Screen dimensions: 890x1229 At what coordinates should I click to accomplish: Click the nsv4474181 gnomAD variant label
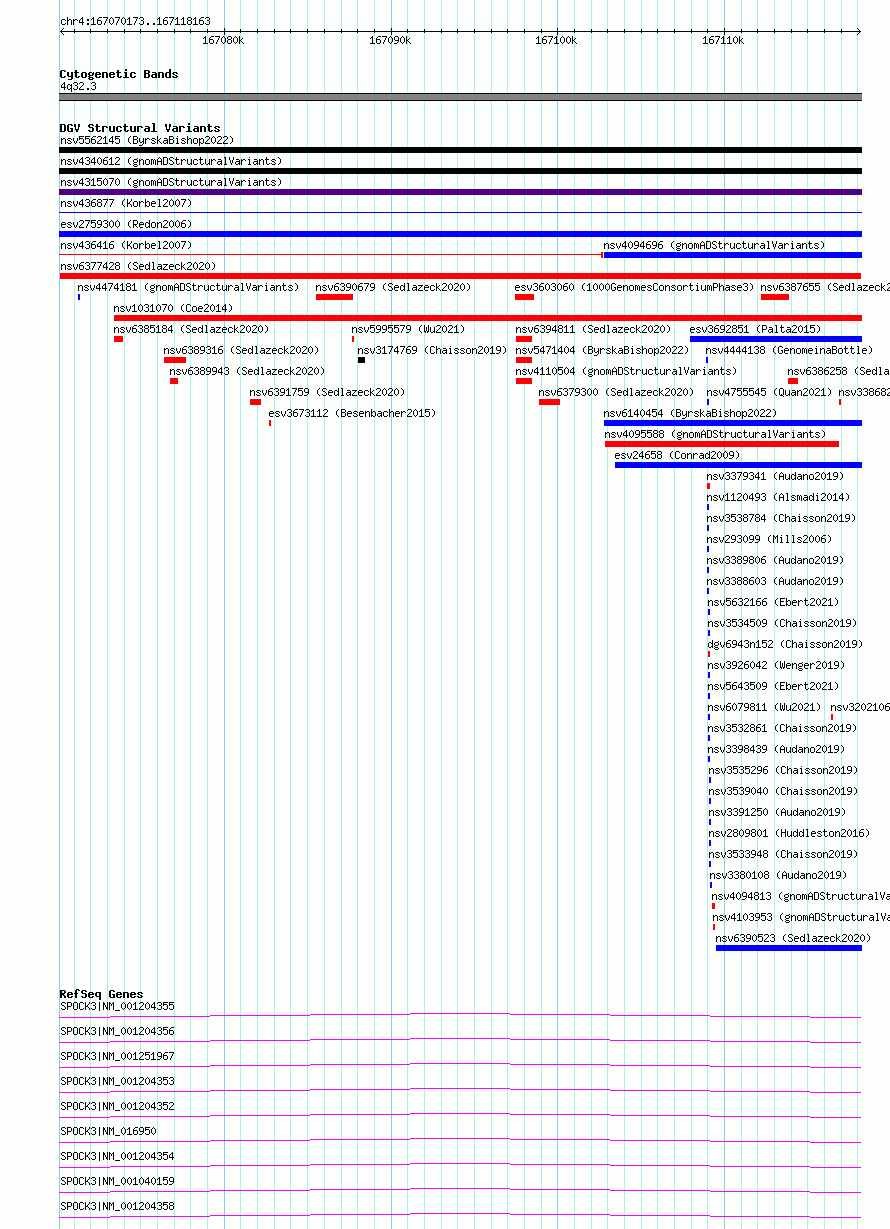click(188, 287)
